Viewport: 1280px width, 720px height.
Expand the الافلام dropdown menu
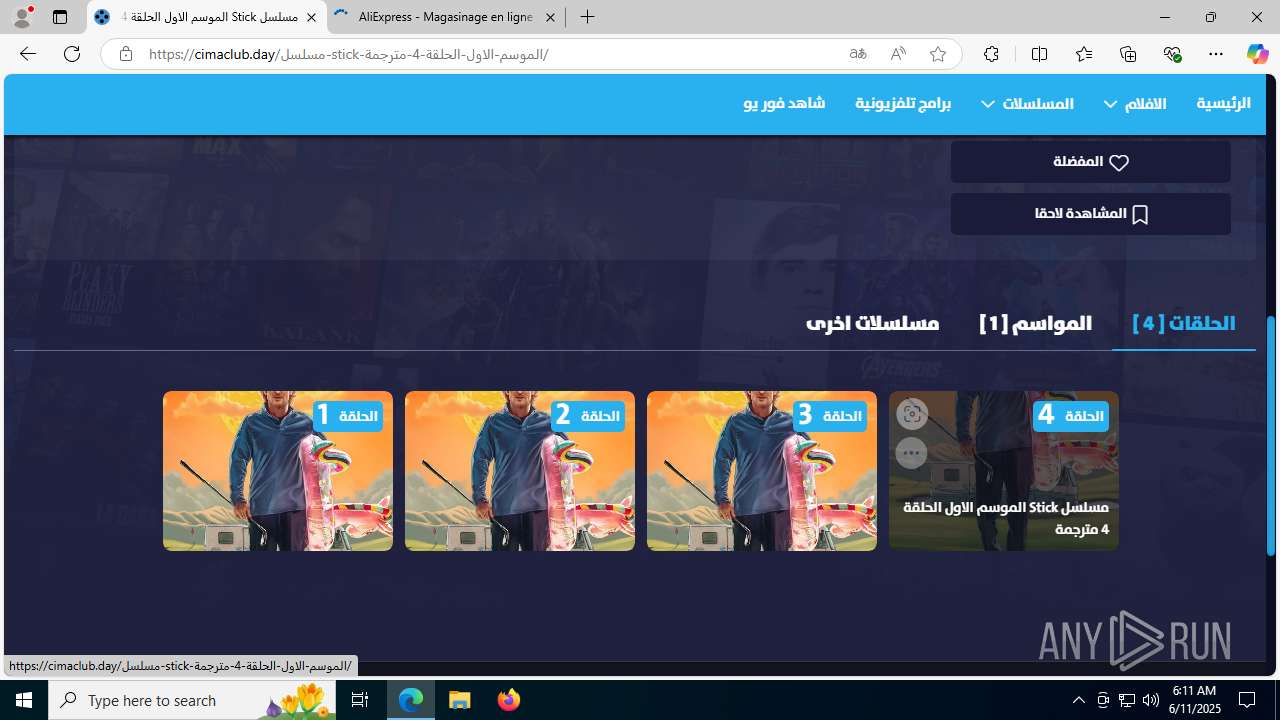click(x=1135, y=104)
